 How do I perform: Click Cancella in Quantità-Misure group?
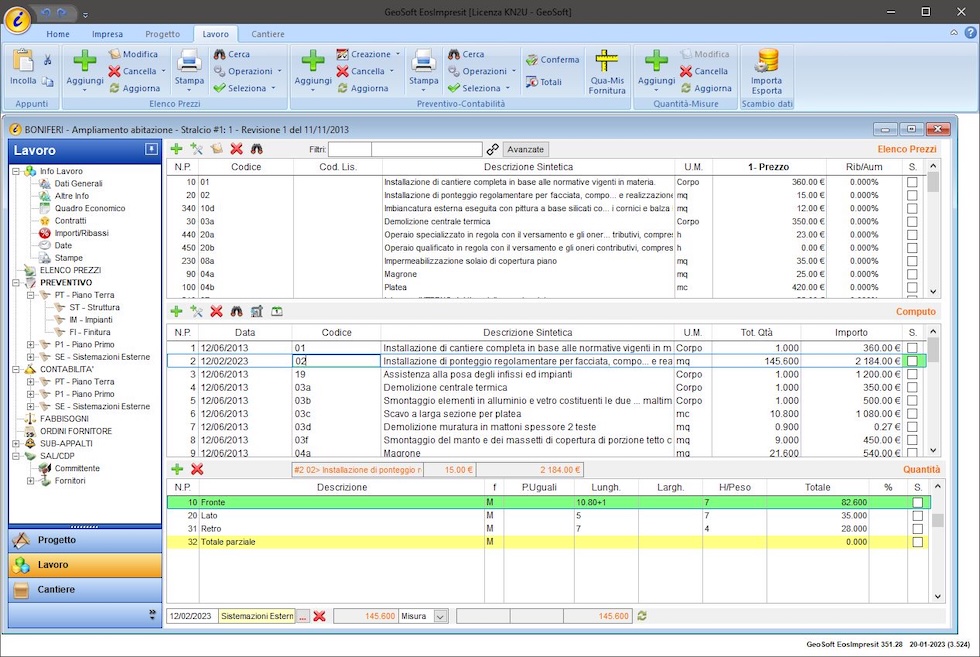point(704,71)
